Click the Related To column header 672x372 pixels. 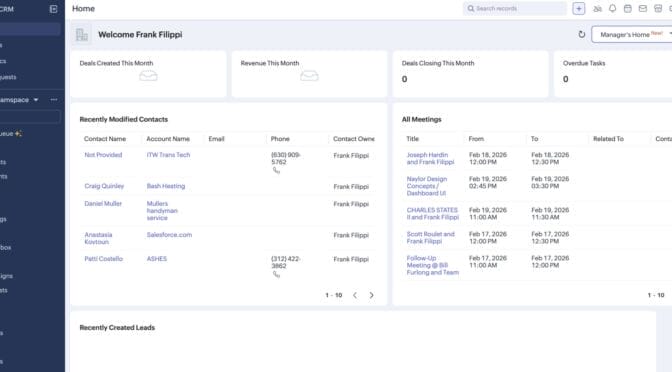click(608, 139)
